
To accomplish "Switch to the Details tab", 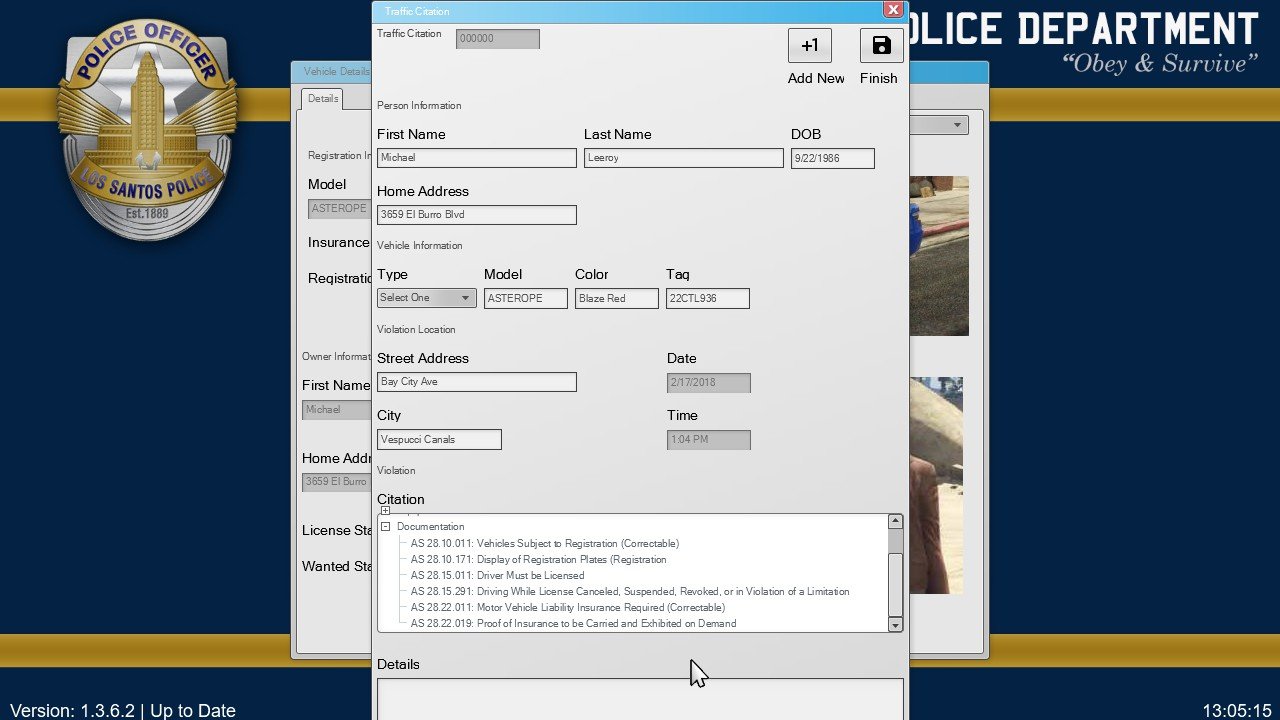I will (x=323, y=99).
